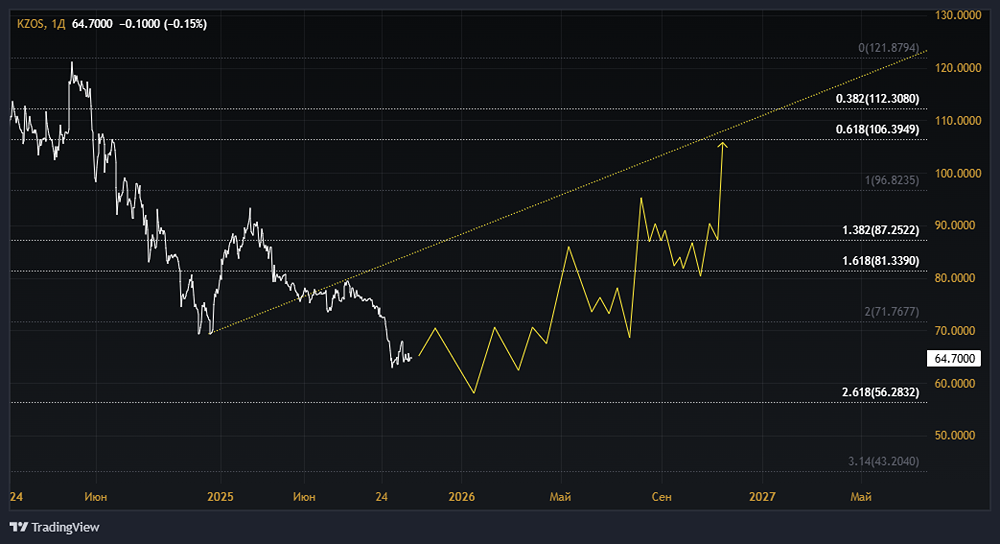The width and height of the screenshot is (1000, 544).
Task: Select the 3.14(43.2040) Fibonacci label
Action: [x=883, y=461]
